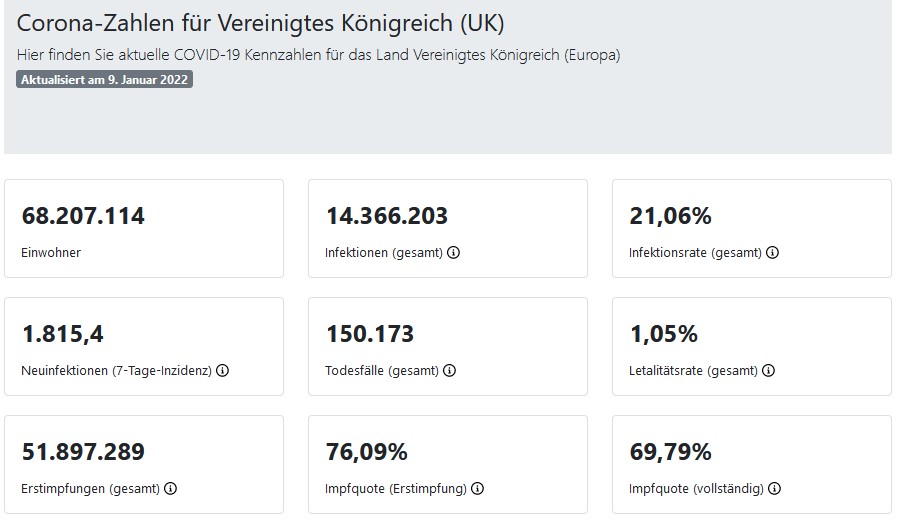Show info for Letalitätsrate (gesamt)
Screen dimensions: 901x523
768,371
